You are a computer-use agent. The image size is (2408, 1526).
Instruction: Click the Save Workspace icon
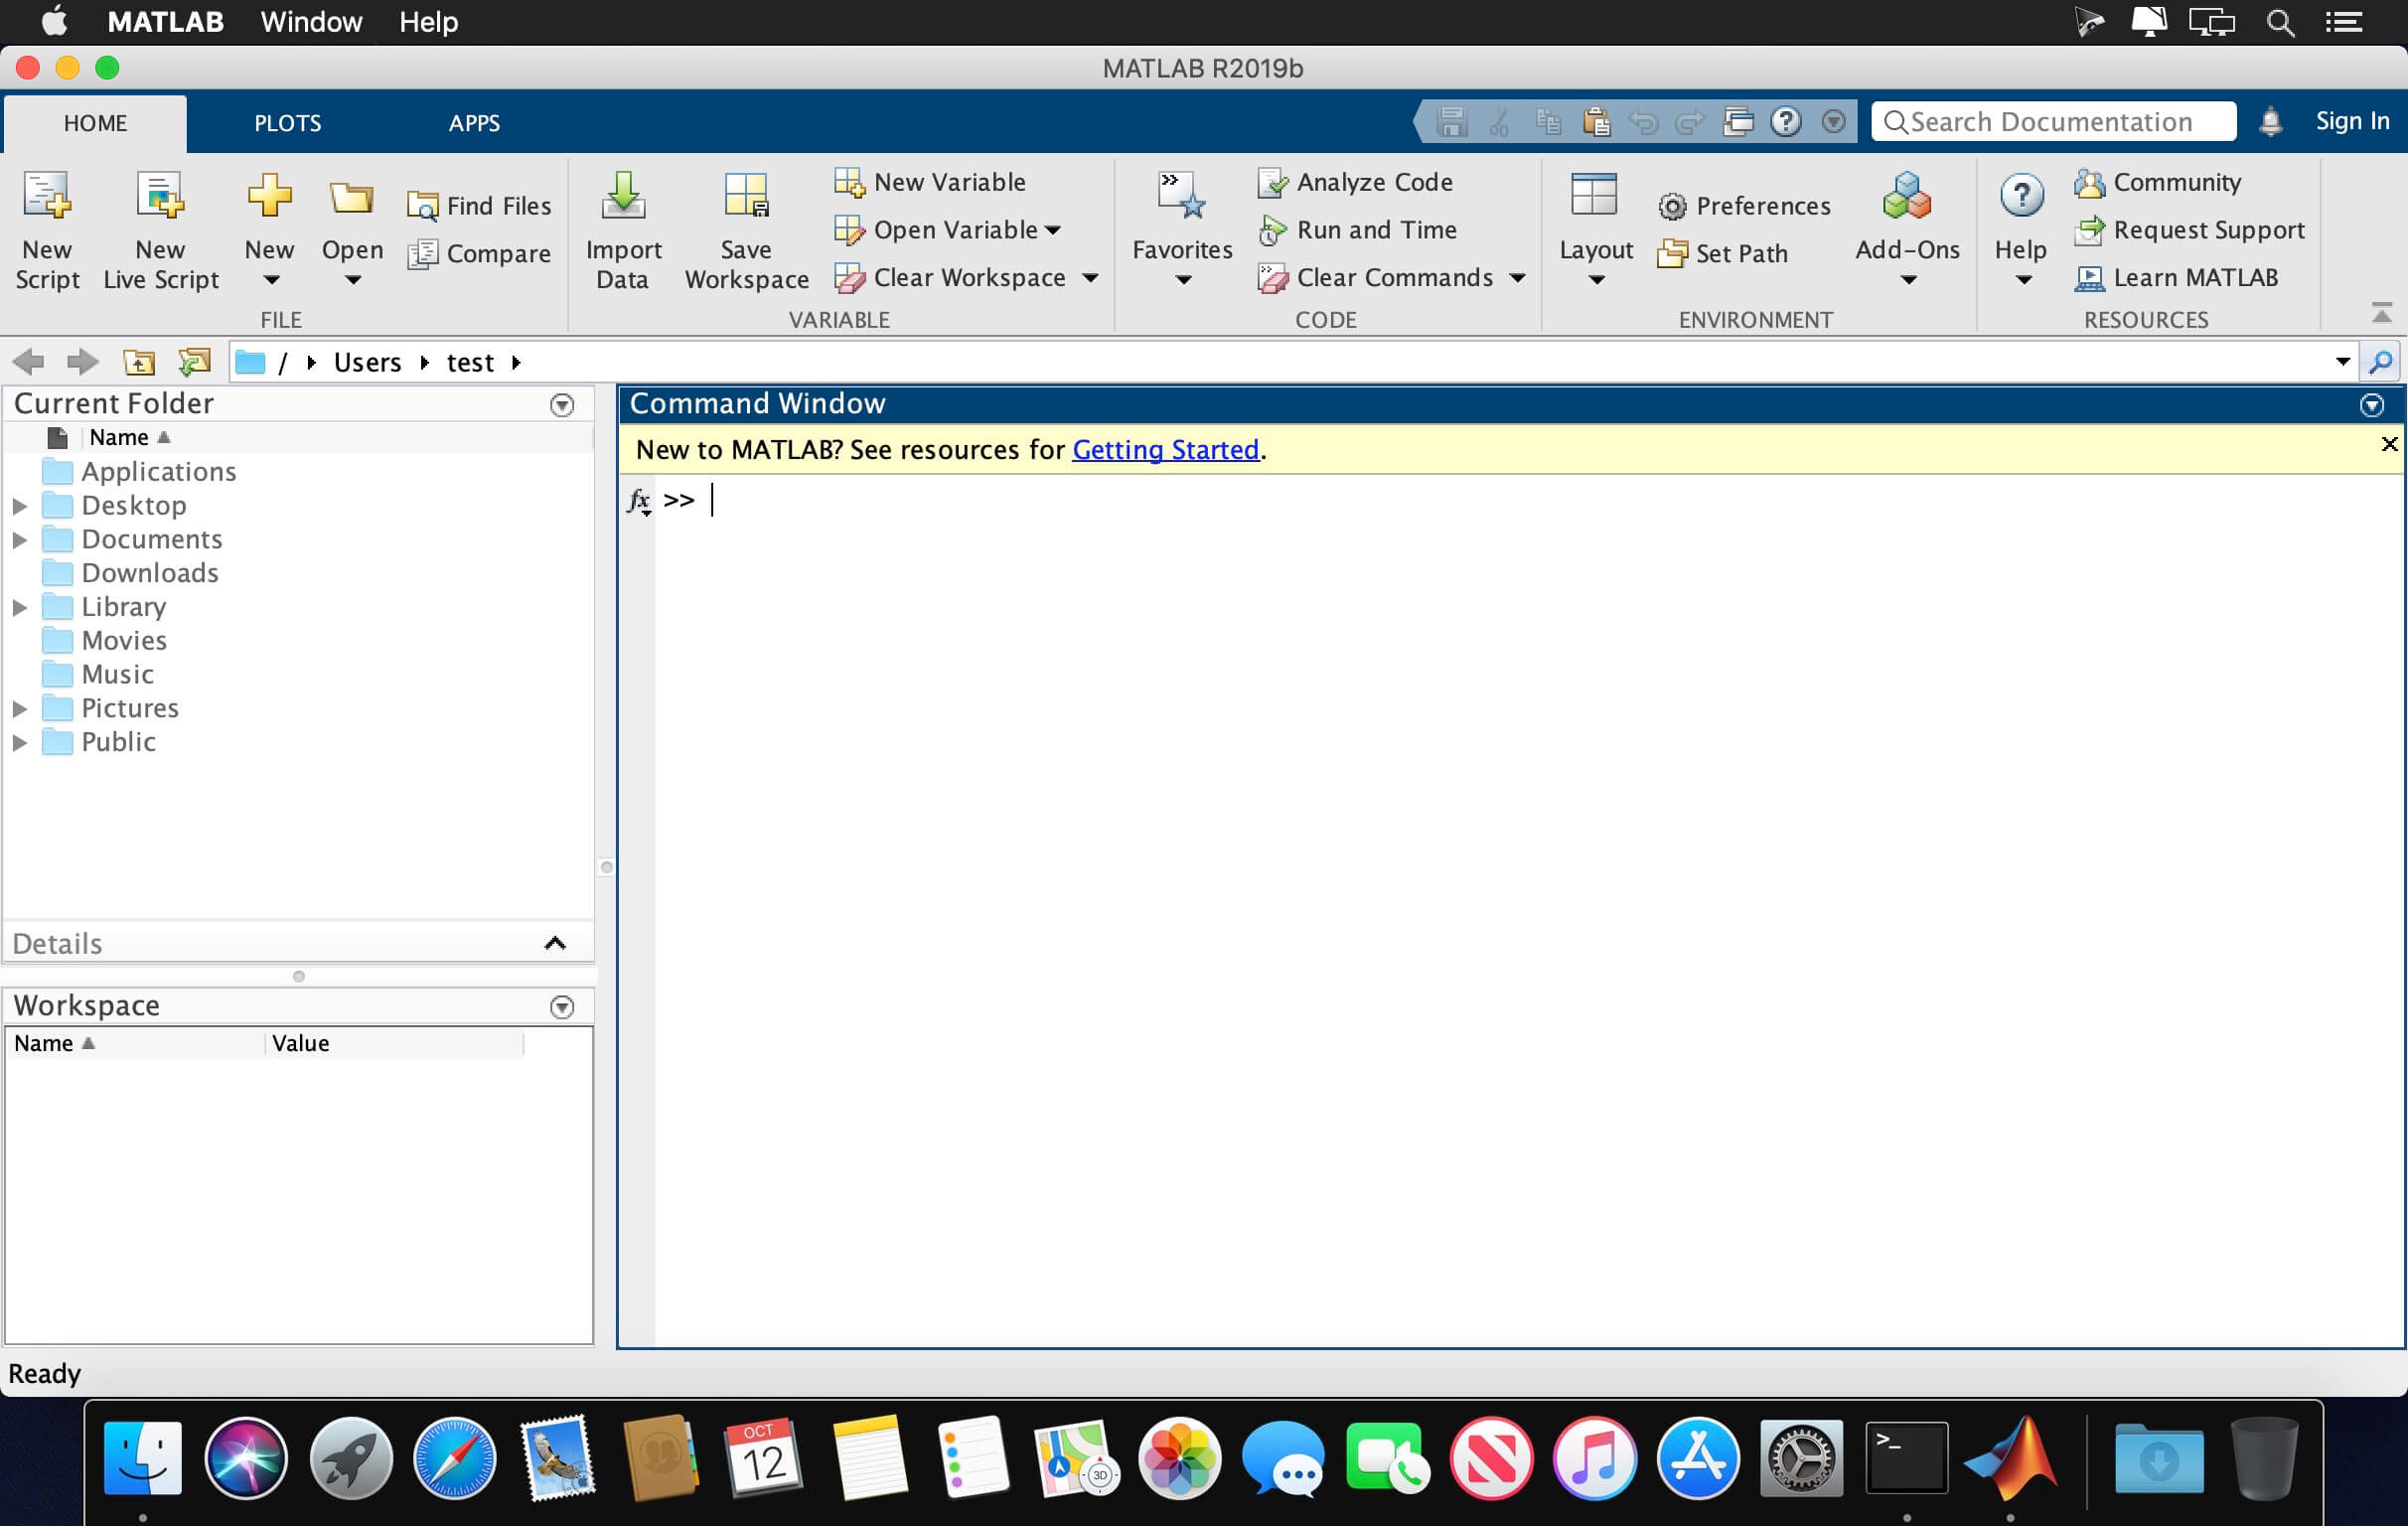(x=746, y=197)
